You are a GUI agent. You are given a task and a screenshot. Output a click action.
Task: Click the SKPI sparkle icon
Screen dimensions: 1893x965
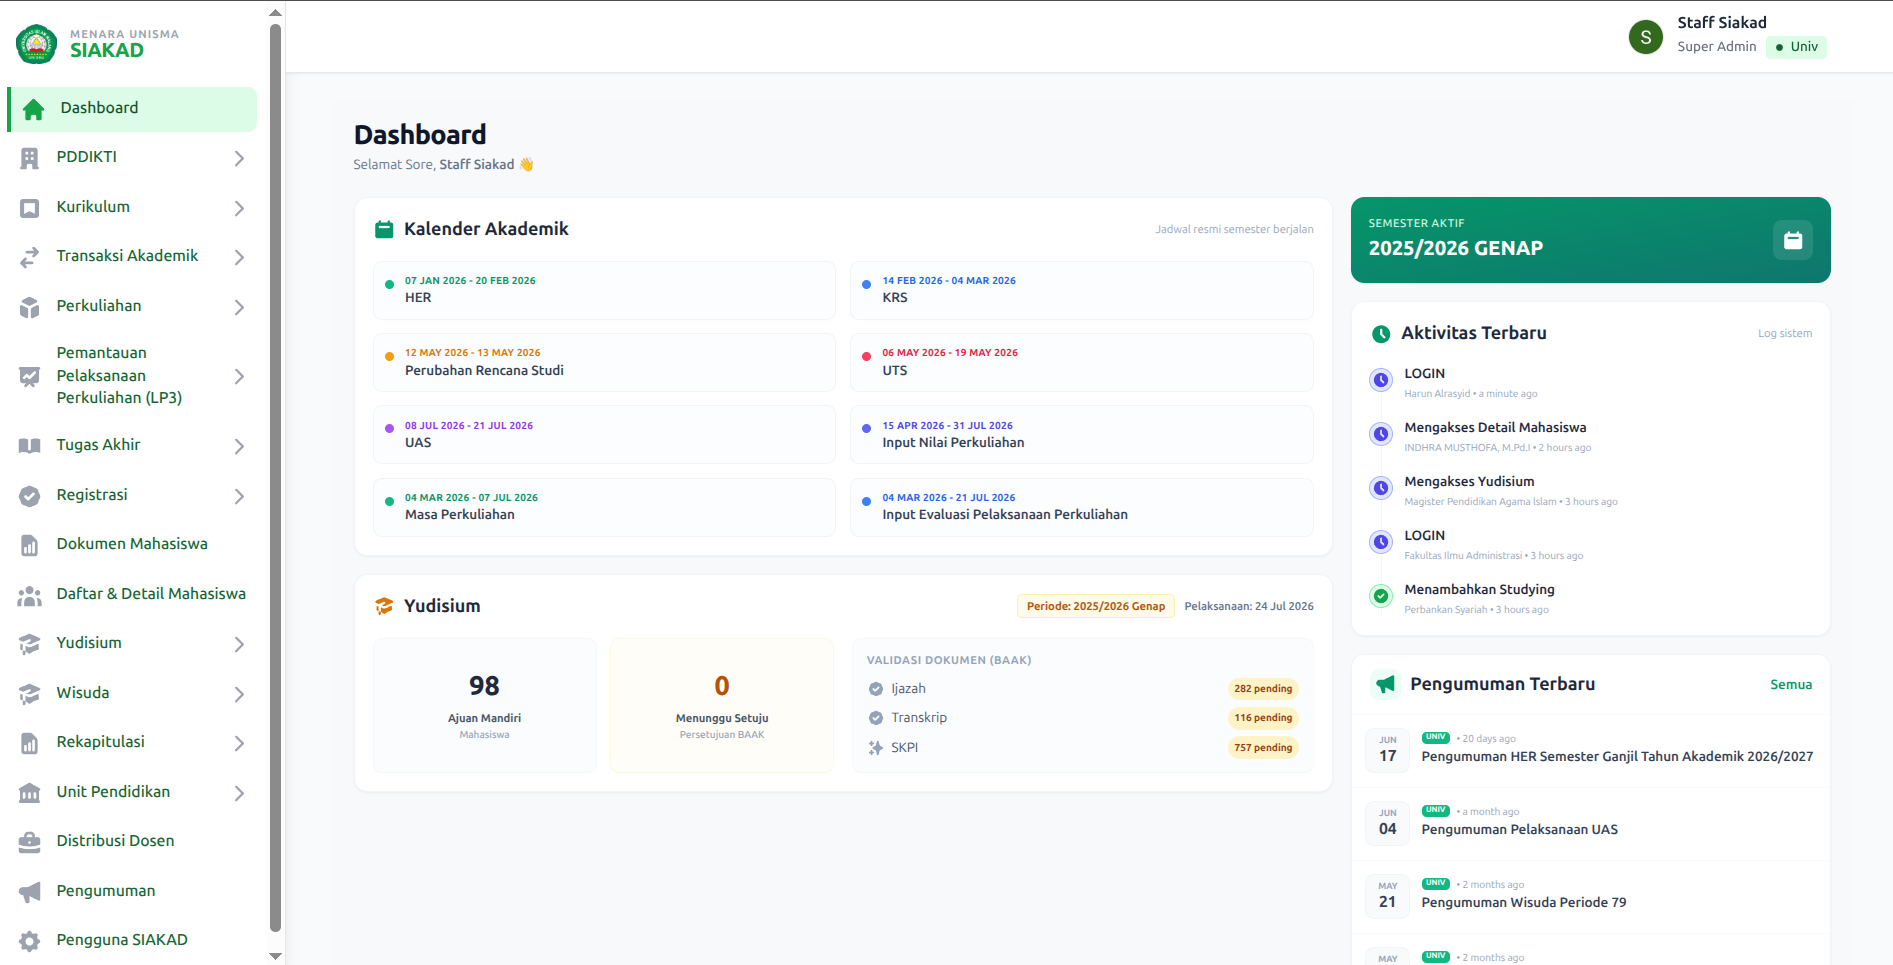(876, 748)
